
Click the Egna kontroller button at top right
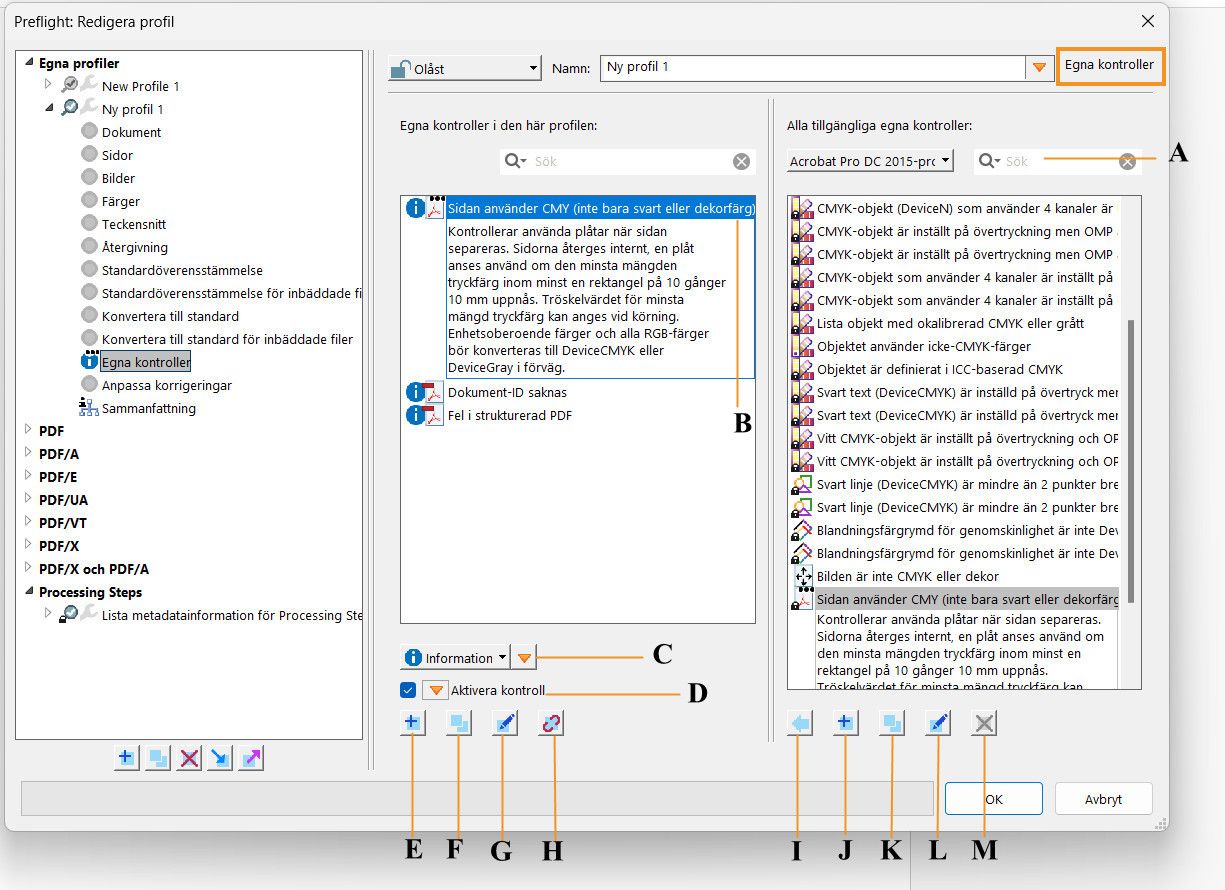tap(1109, 65)
